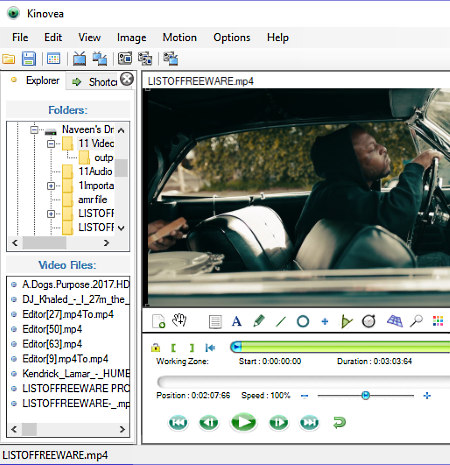
Task: Select the line drawing tool
Action: click(x=281, y=322)
